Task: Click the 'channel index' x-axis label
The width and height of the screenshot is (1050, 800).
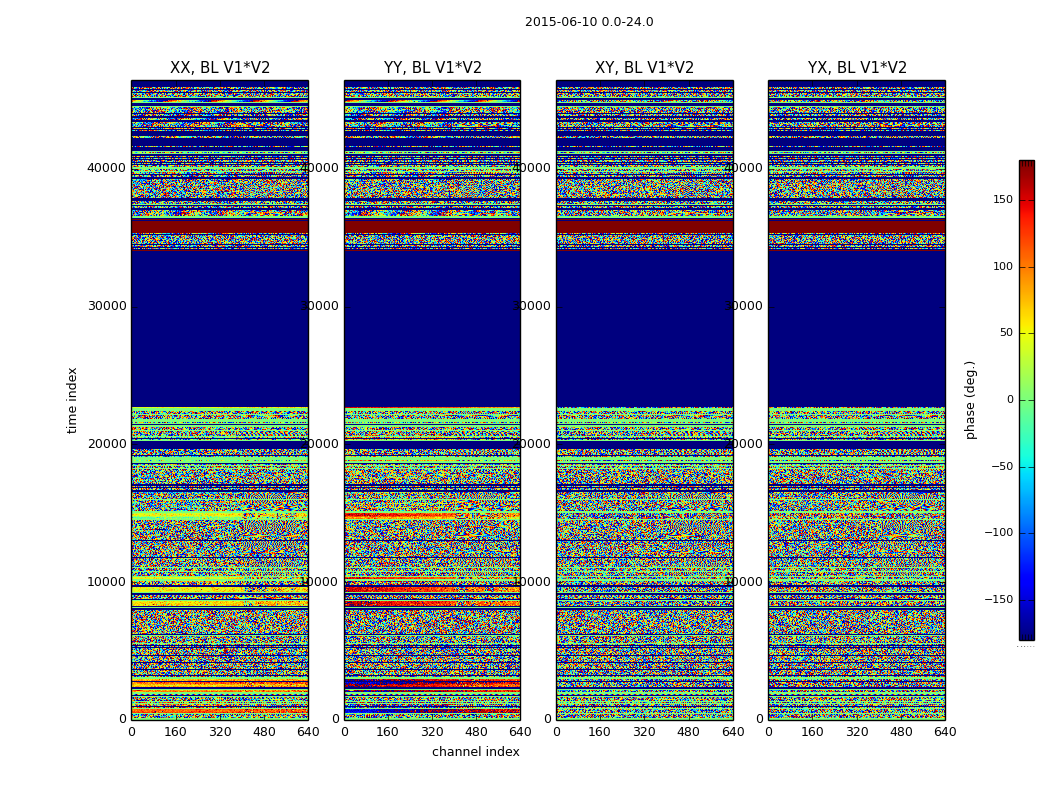Action: (475, 752)
